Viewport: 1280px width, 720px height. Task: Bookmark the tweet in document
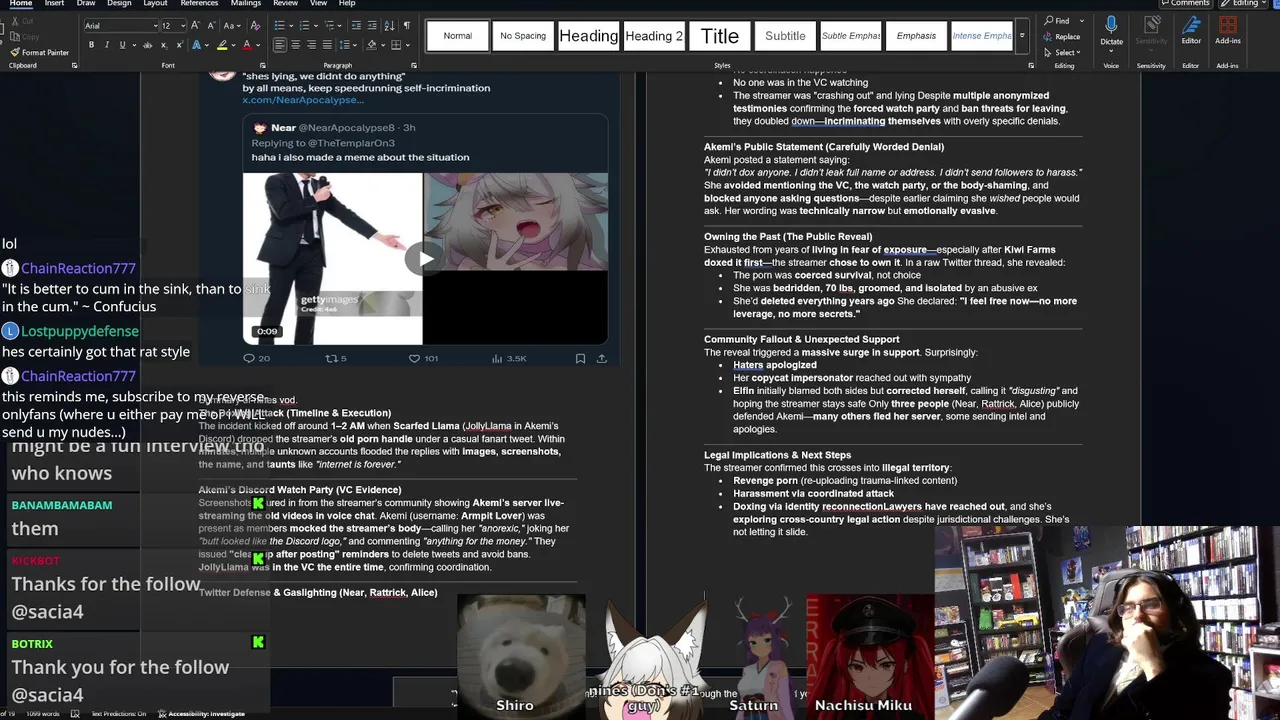click(580, 358)
